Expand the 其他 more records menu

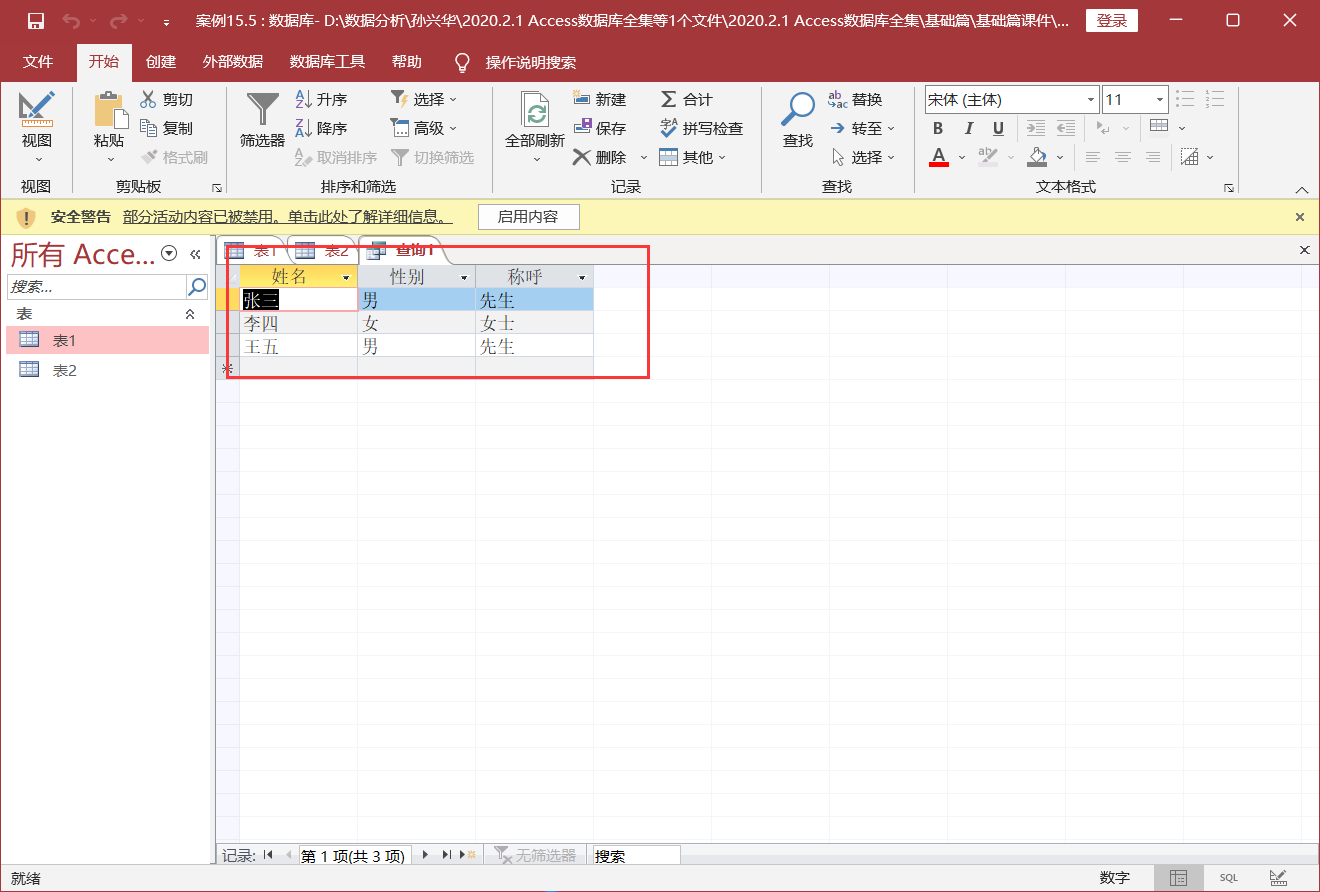click(693, 157)
